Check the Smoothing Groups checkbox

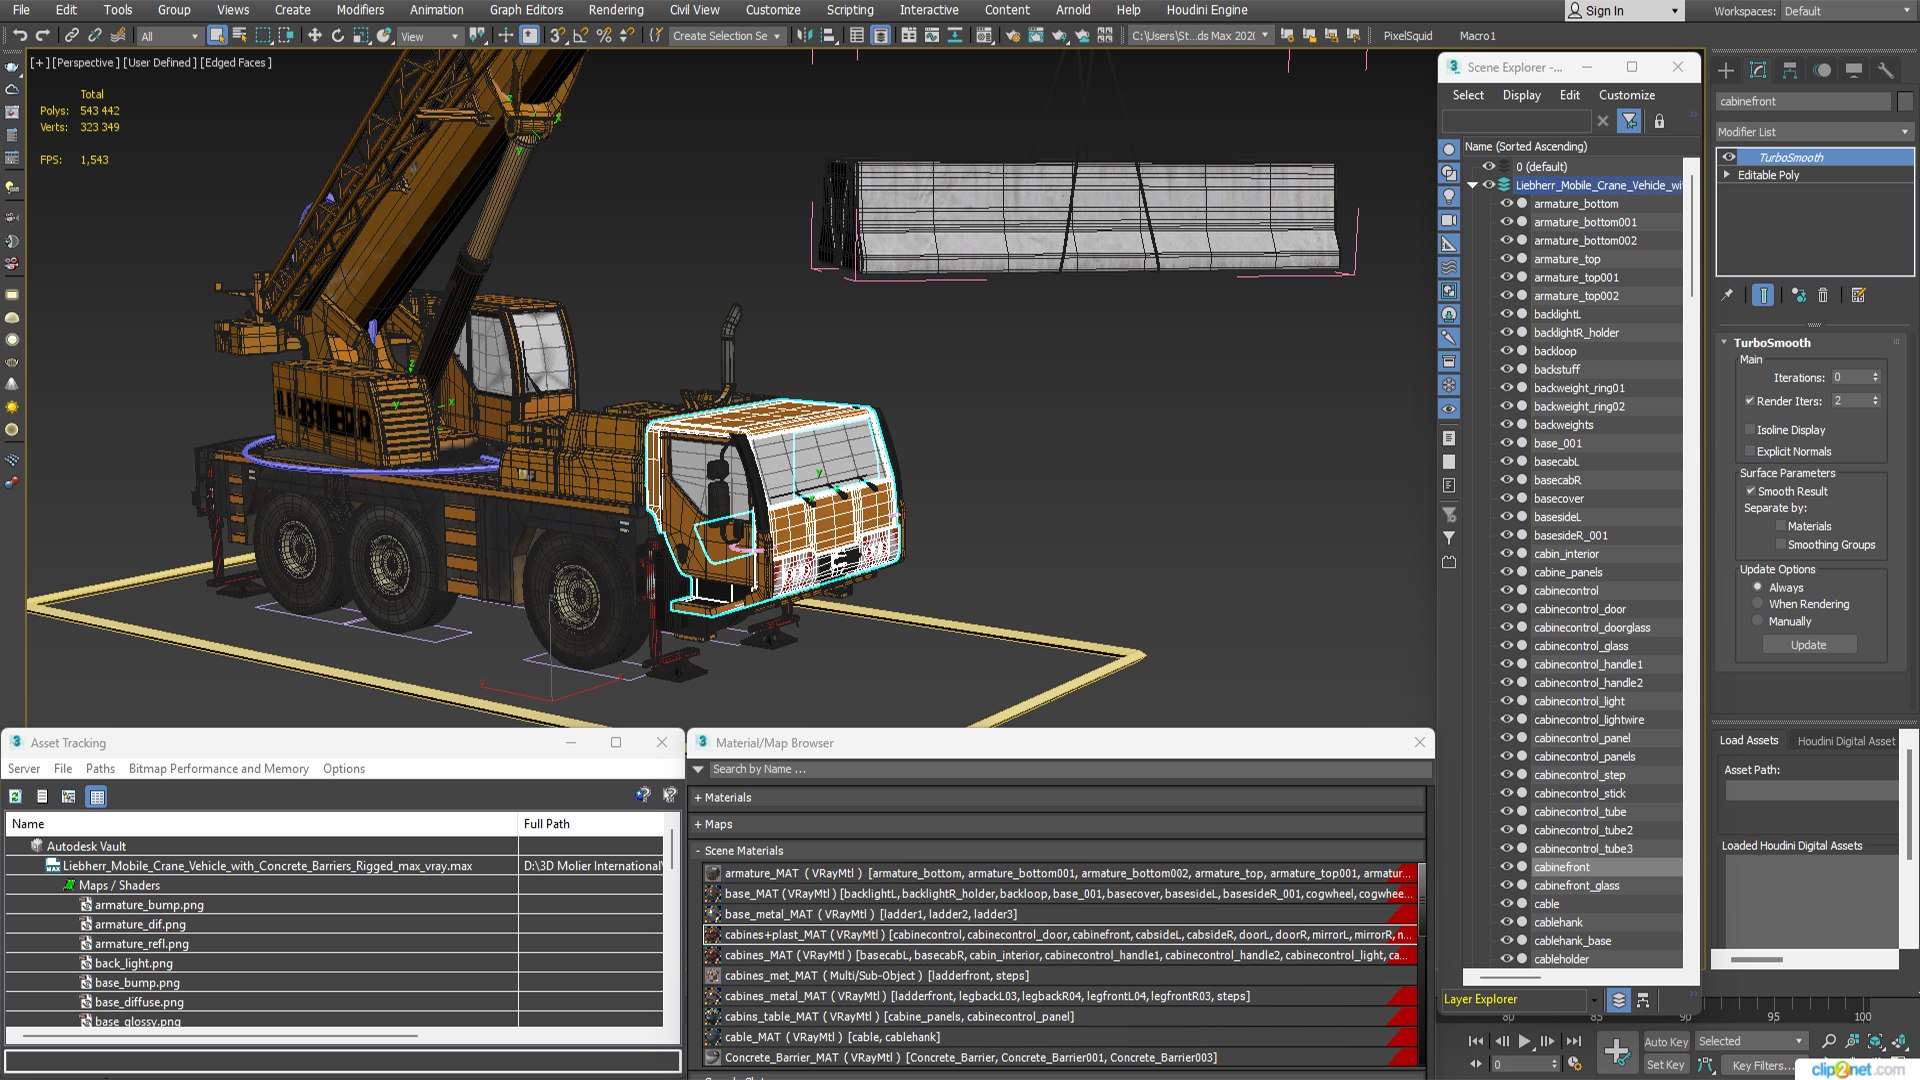click(x=1781, y=545)
